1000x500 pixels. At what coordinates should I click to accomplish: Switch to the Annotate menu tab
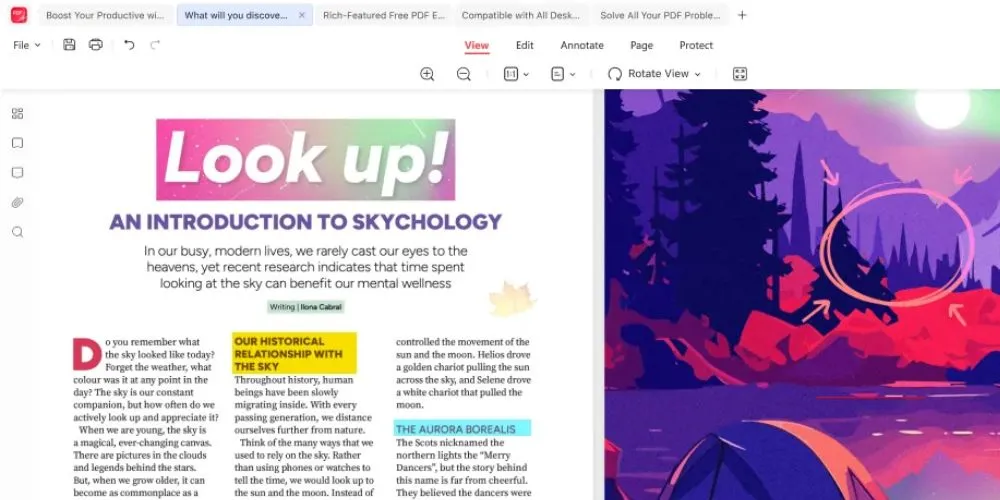(x=581, y=45)
